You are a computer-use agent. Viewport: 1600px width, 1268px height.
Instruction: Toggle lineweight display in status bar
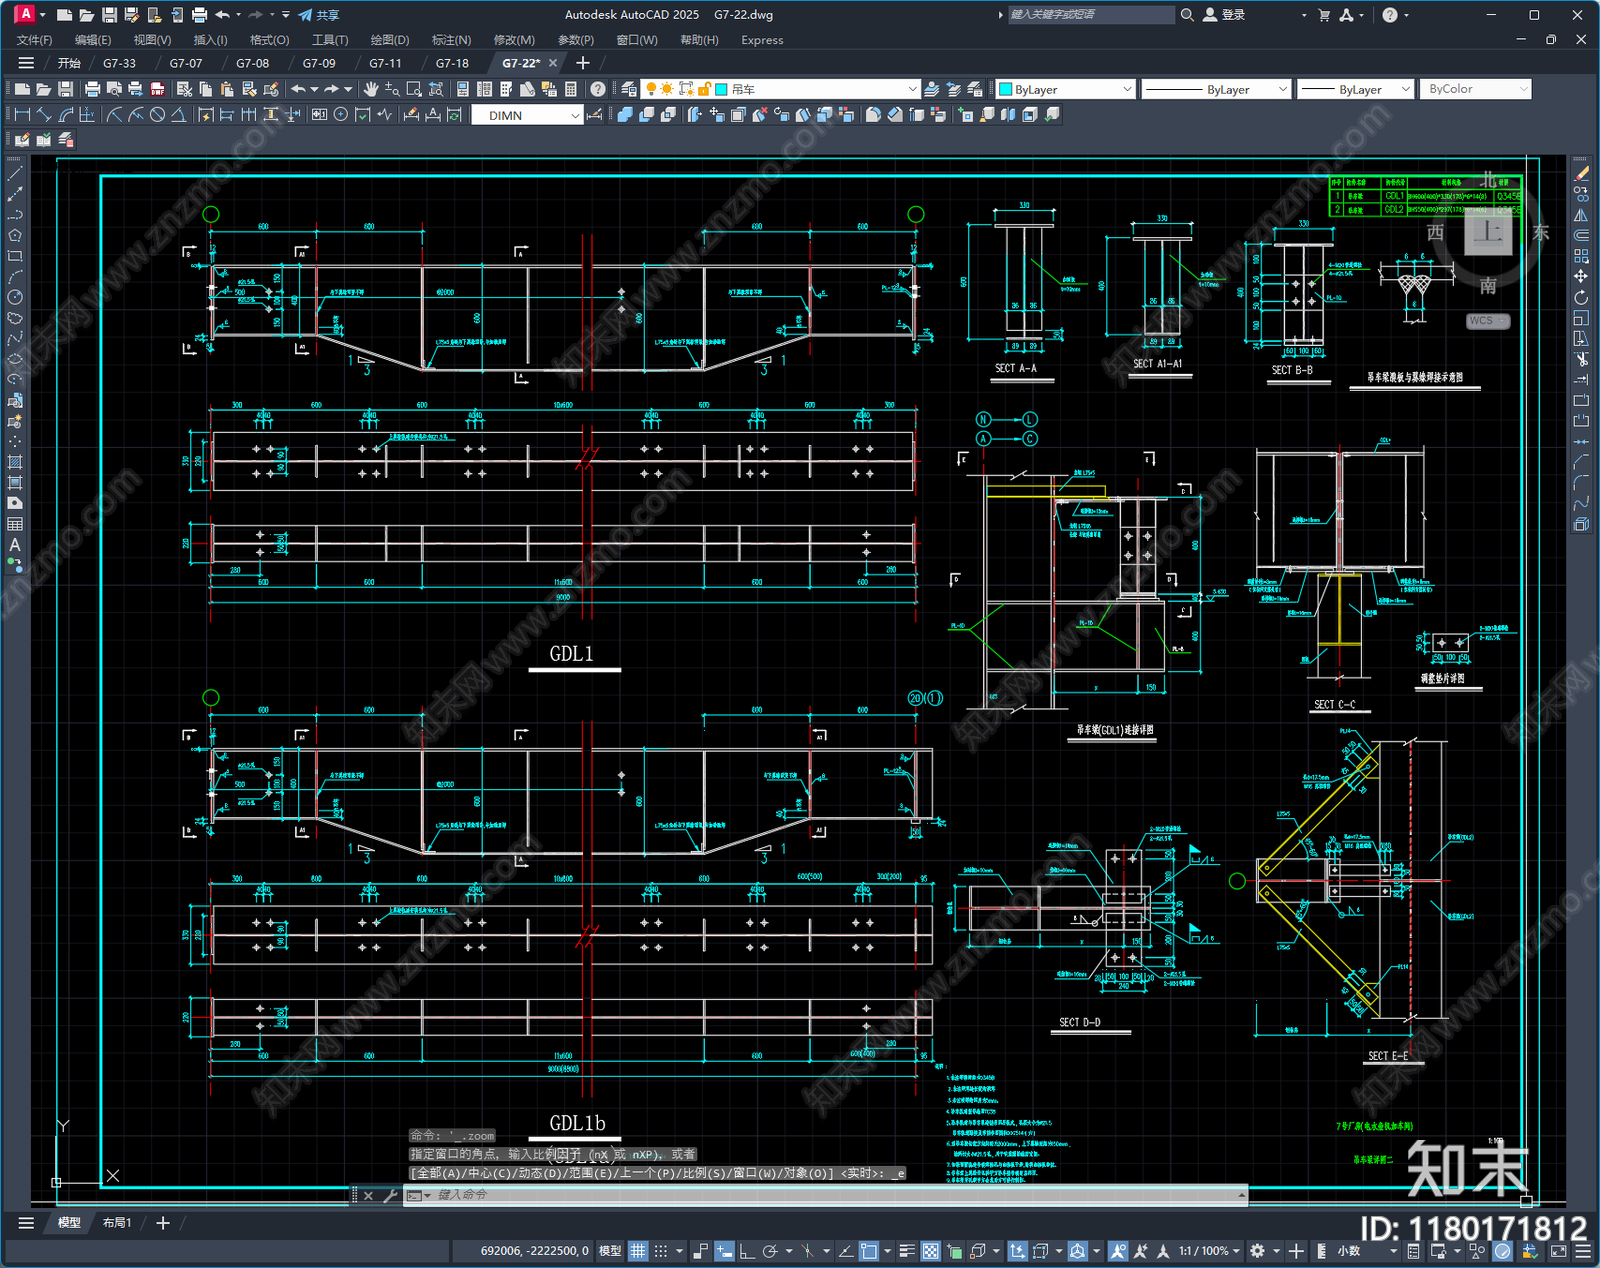point(907,1251)
